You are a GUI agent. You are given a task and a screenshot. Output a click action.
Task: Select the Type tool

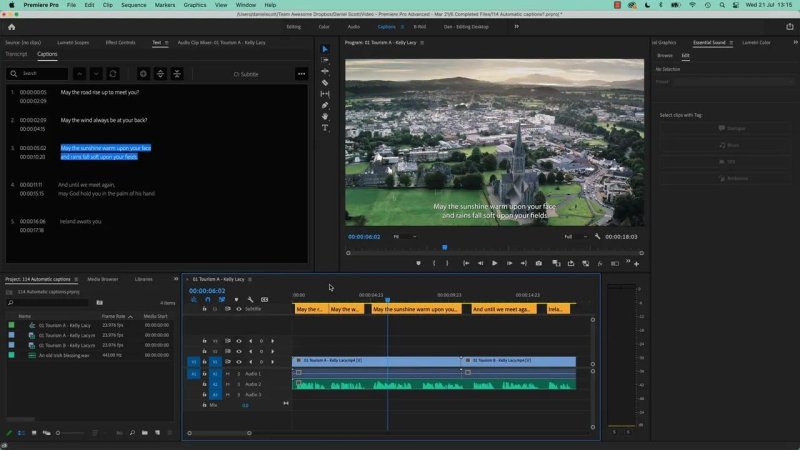click(325, 128)
